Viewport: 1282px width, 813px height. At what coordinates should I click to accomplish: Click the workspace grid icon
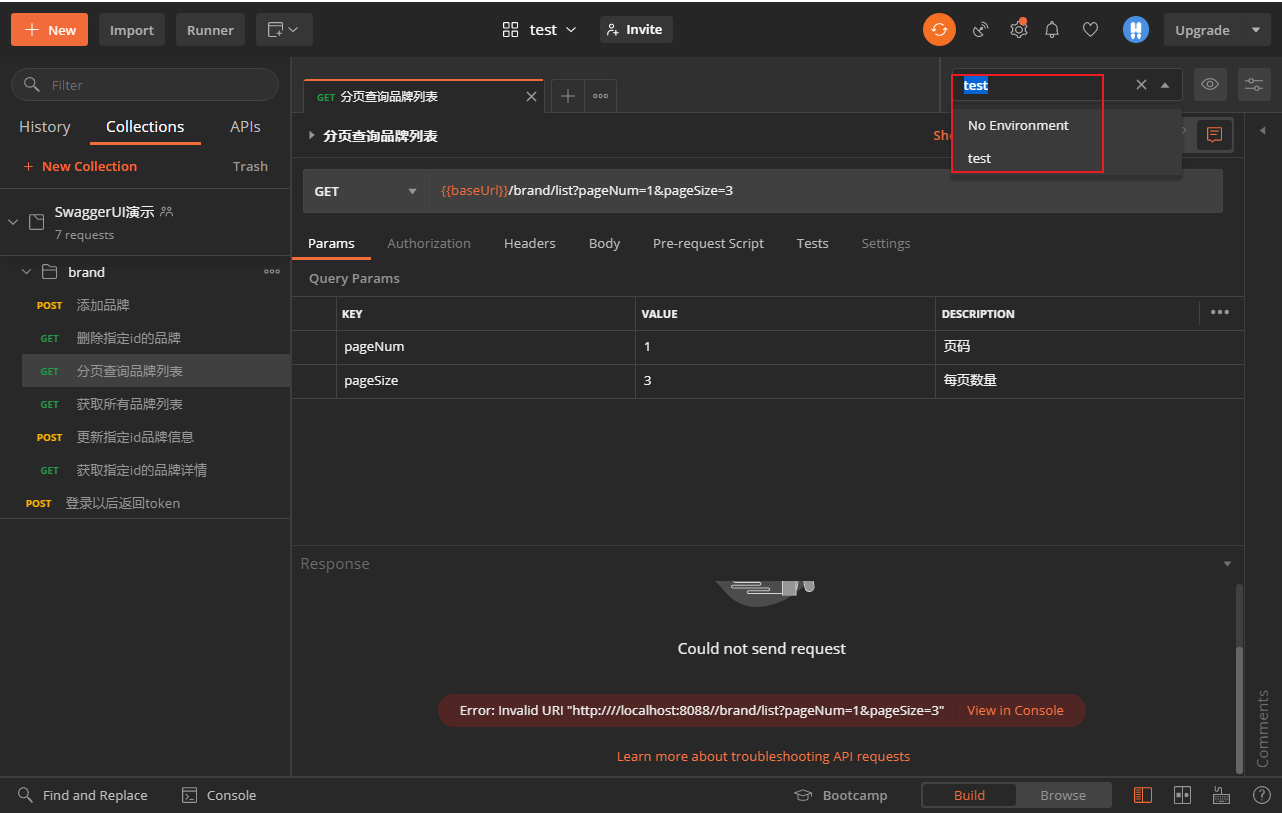point(510,30)
